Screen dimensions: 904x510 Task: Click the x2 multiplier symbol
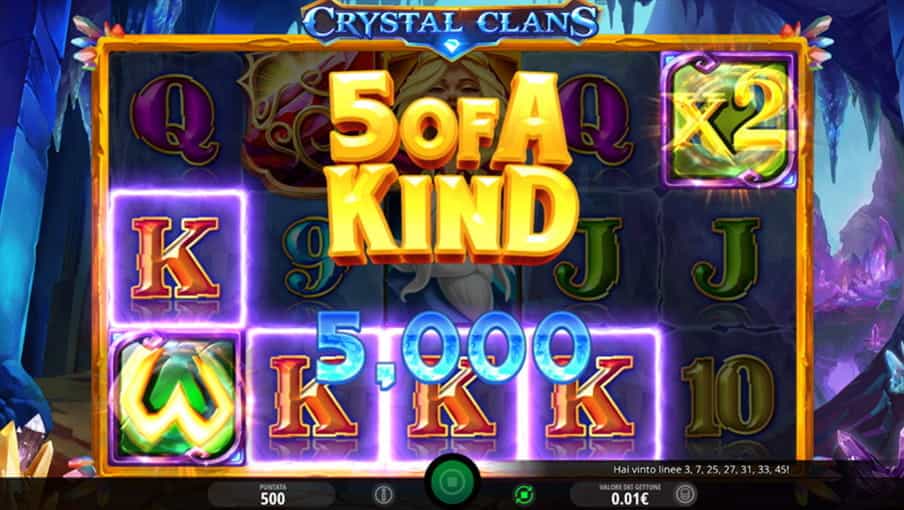click(729, 120)
